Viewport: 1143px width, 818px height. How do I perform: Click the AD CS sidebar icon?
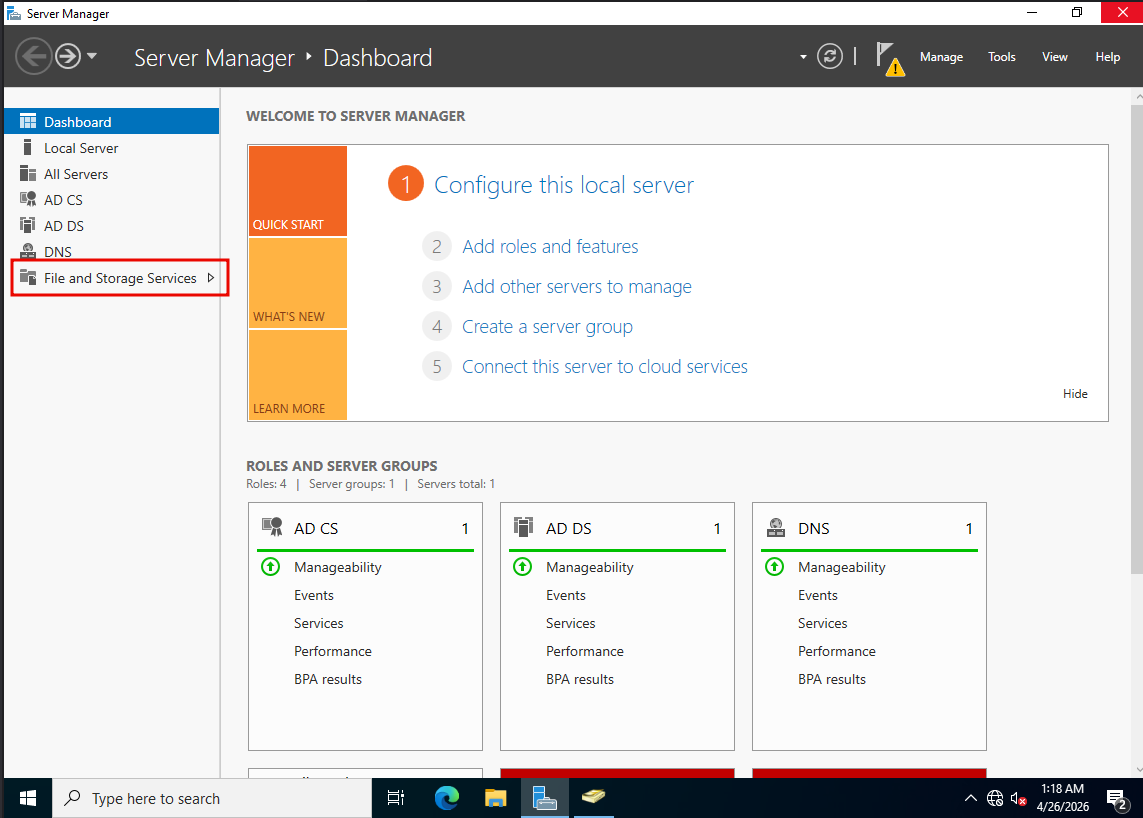pyautogui.click(x=28, y=199)
